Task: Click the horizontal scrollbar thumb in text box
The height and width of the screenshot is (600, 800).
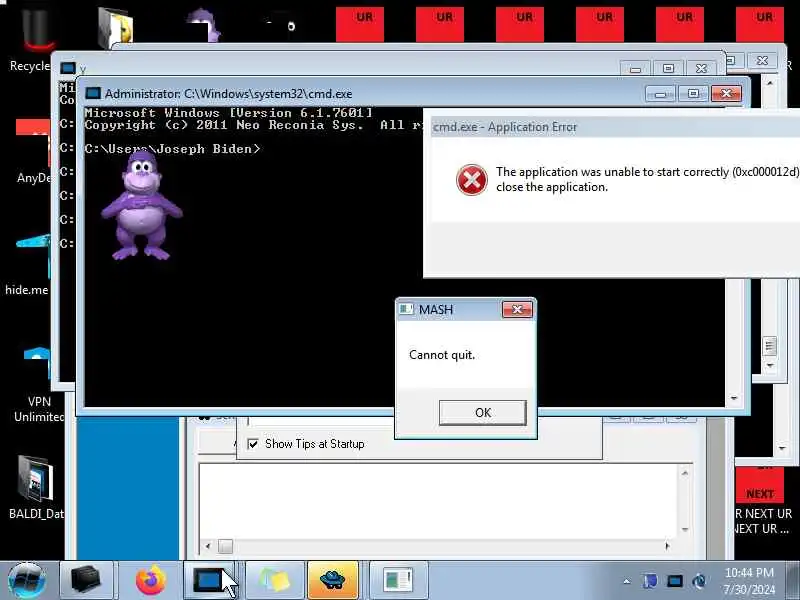Action: point(225,546)
